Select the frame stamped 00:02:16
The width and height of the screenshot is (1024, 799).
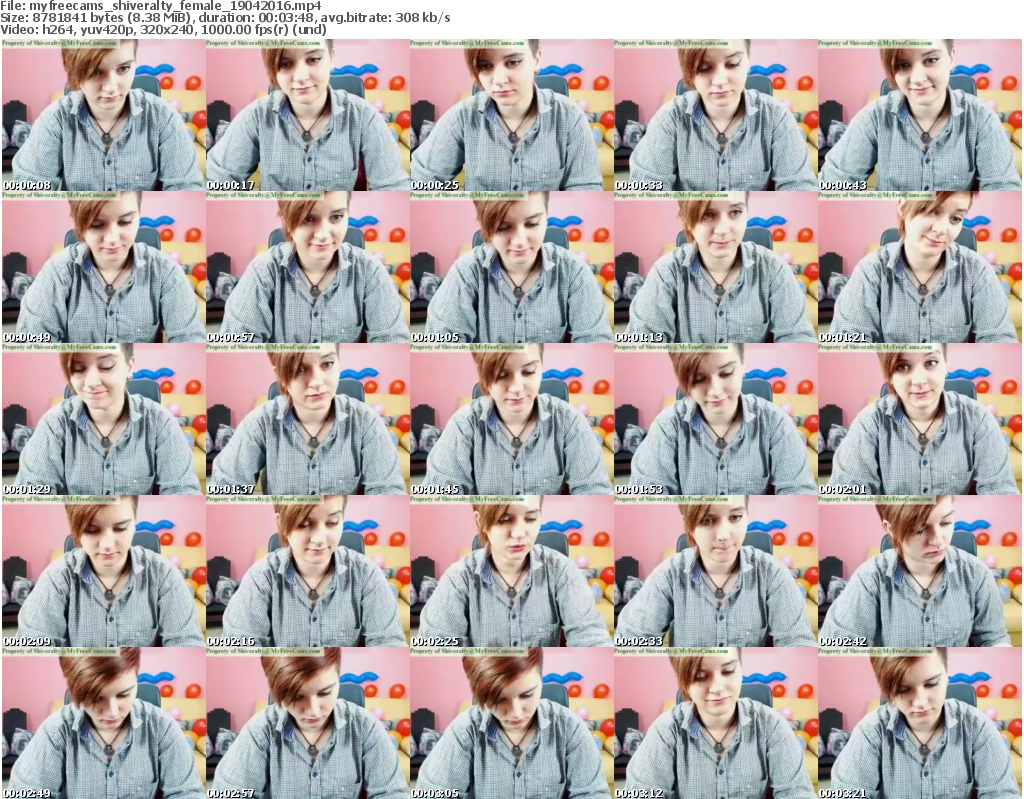[x=308, y=572]
